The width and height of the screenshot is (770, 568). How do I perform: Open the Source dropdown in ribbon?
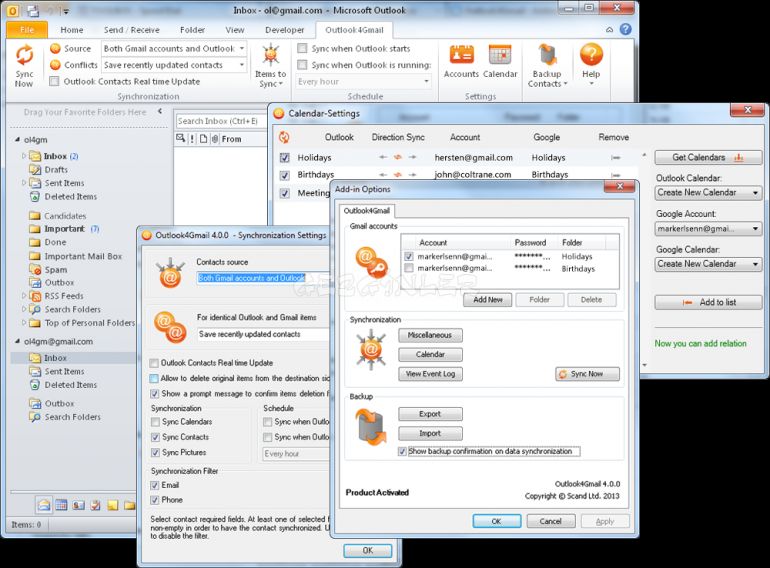242,49
